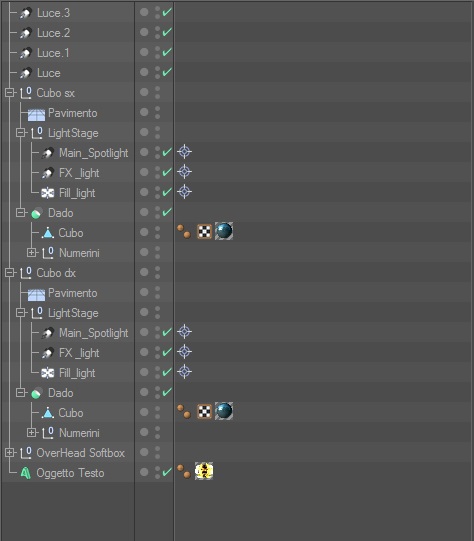Select 'Numerini' name under Cubo sx
This screenshot has width=474, height=541.
point(79,253)
